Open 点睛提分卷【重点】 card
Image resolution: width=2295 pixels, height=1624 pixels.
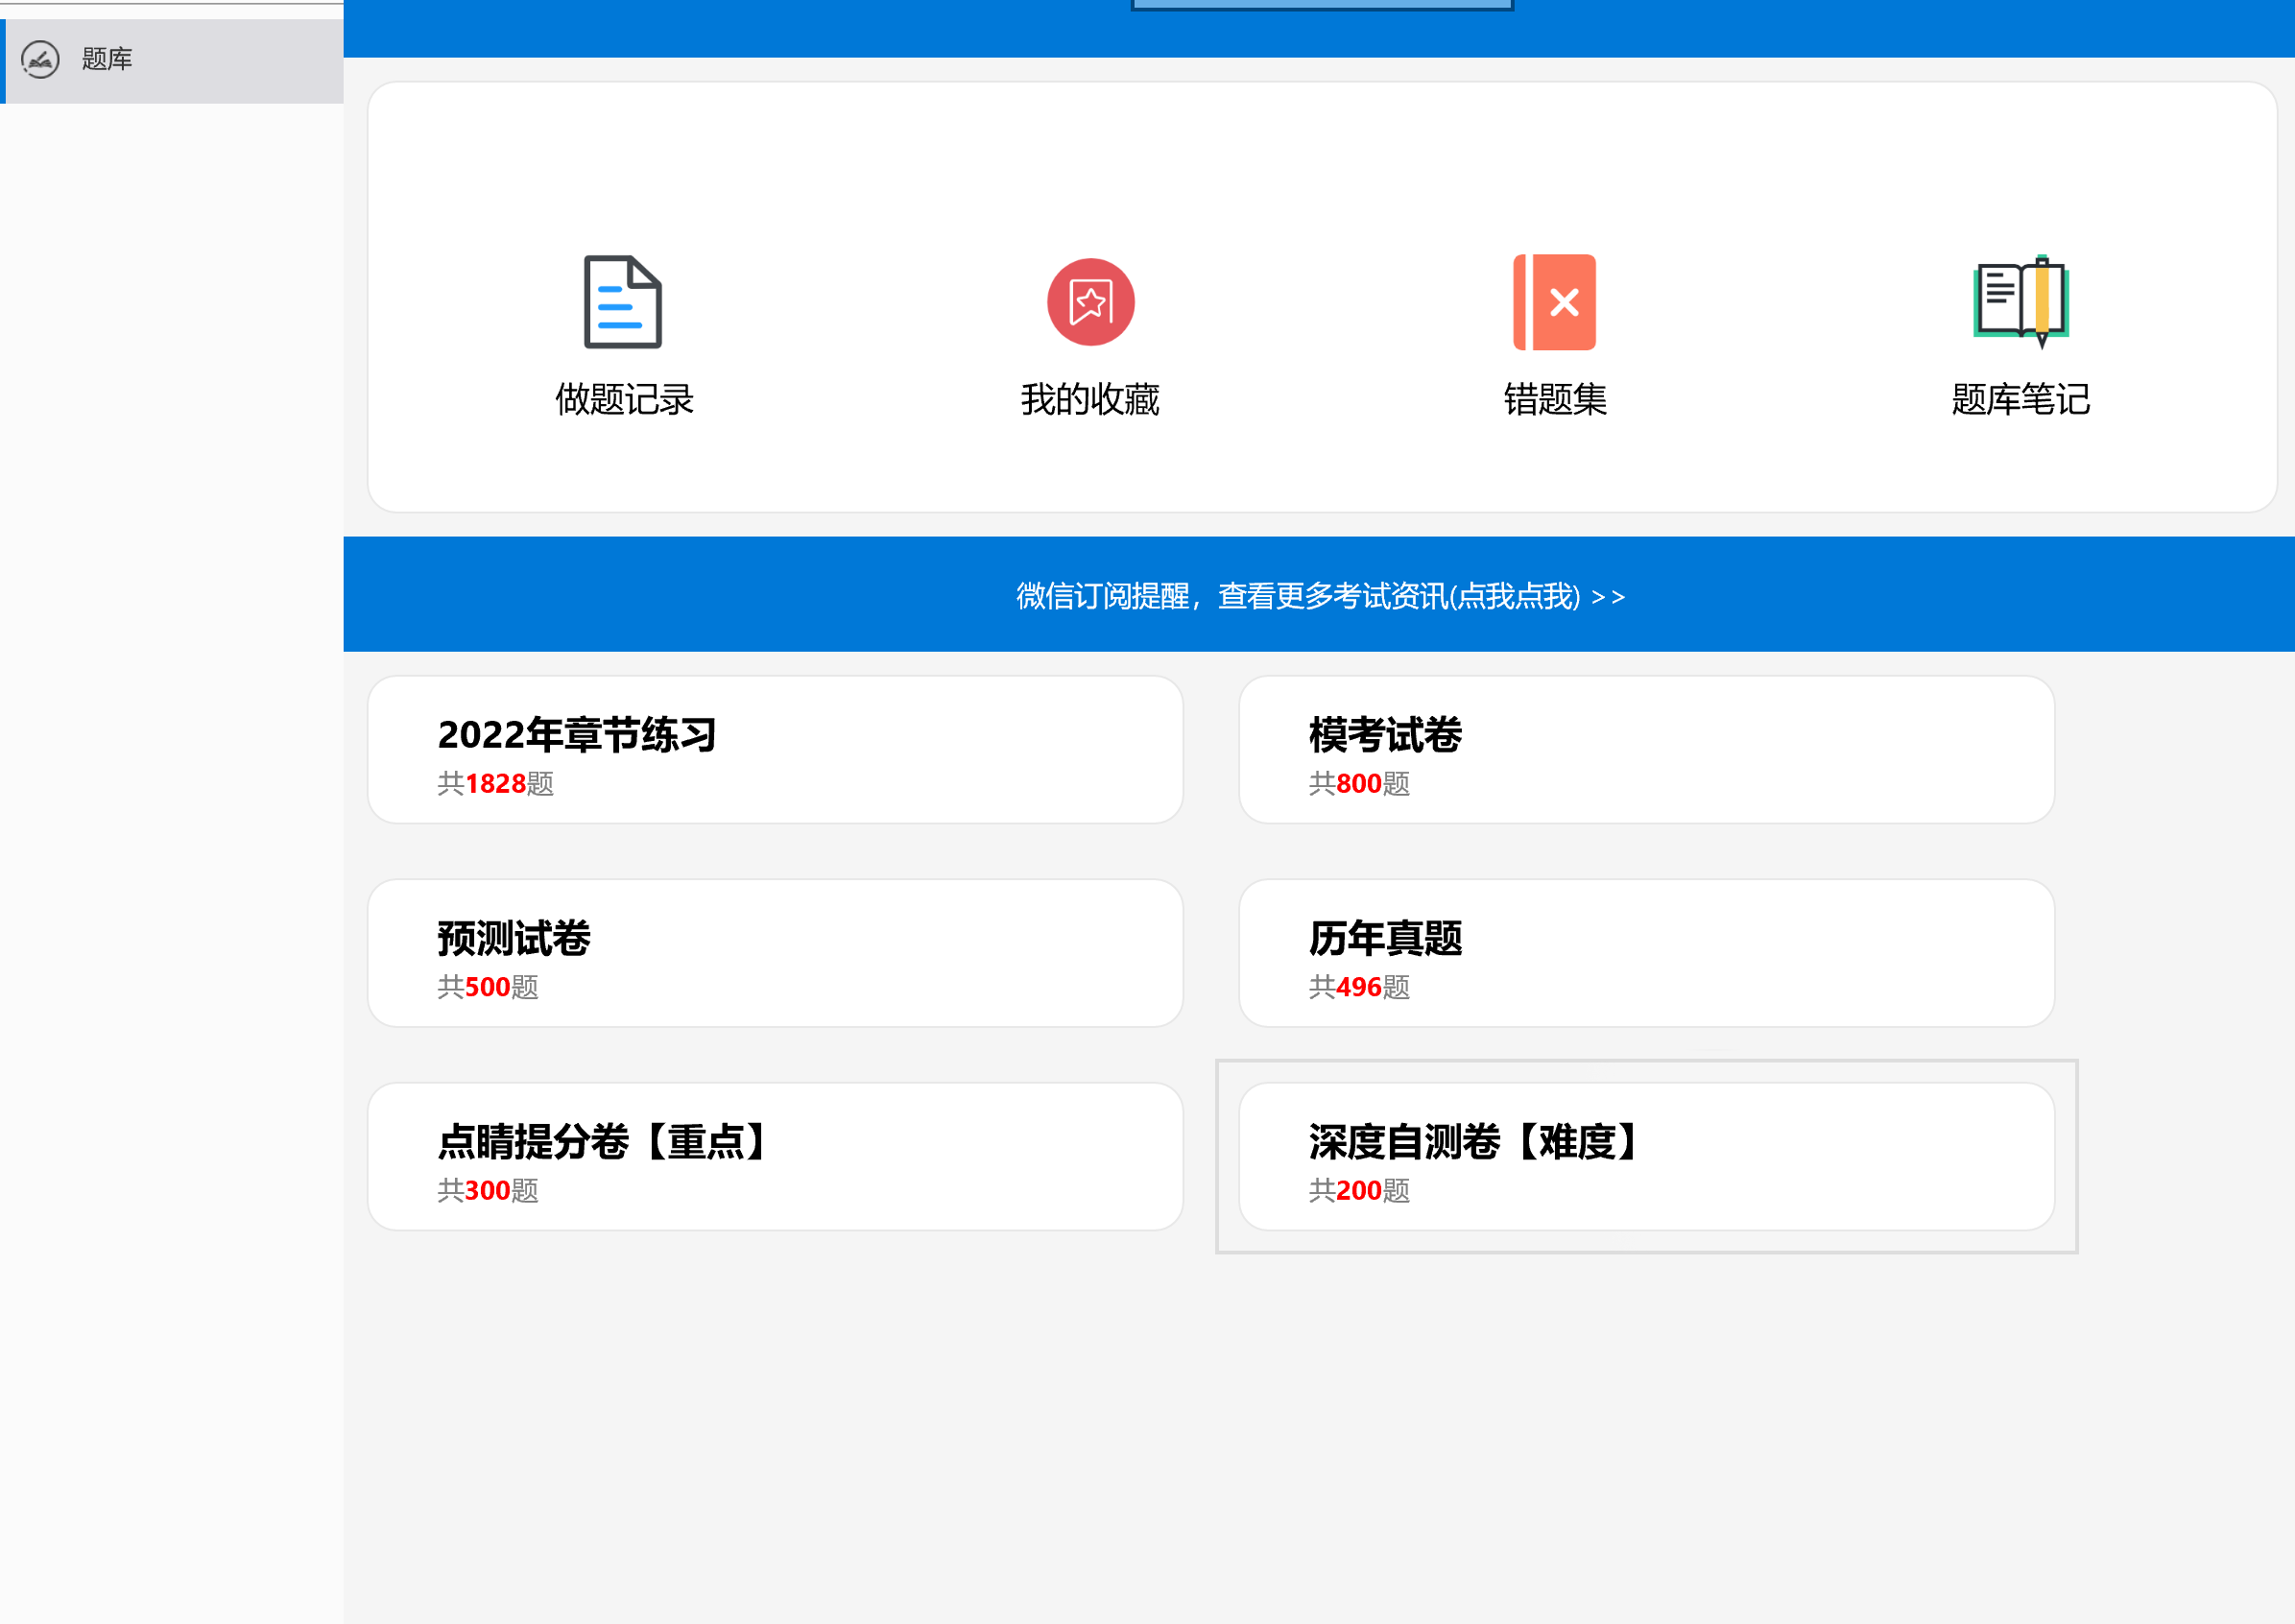(x=775, y=1157)
